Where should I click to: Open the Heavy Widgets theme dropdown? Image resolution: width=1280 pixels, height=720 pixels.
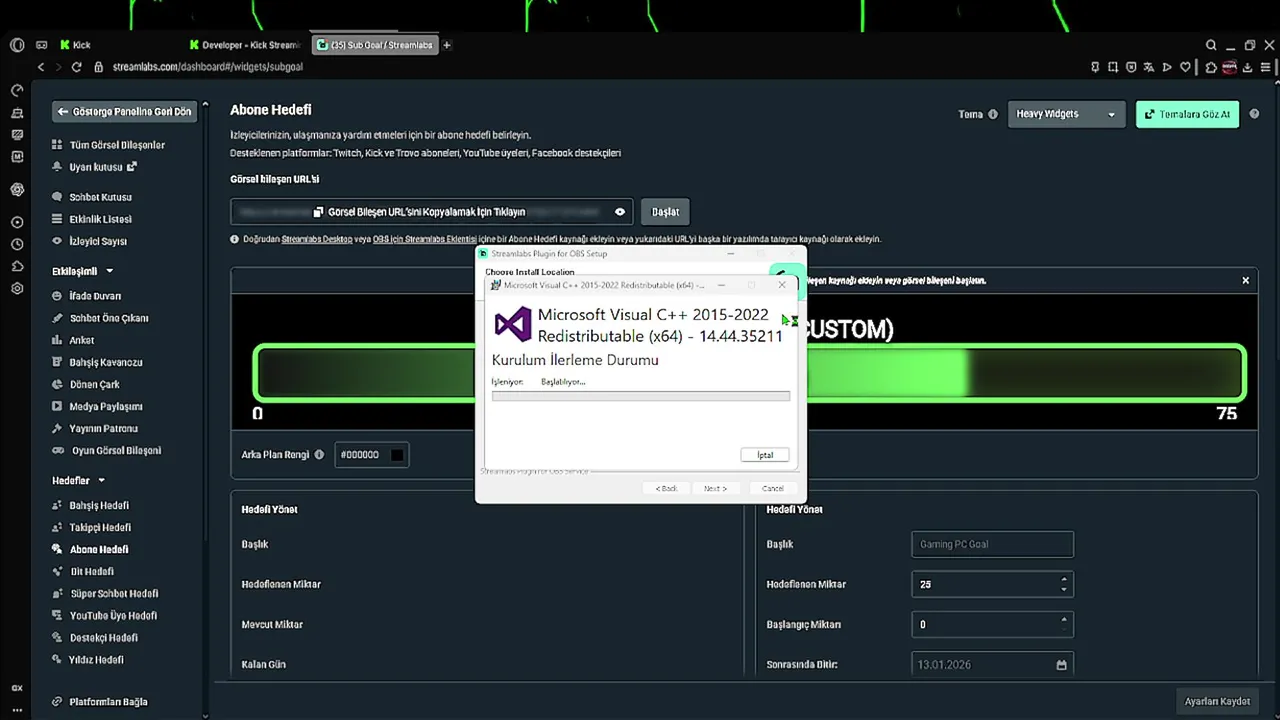tap(1066, 114)
